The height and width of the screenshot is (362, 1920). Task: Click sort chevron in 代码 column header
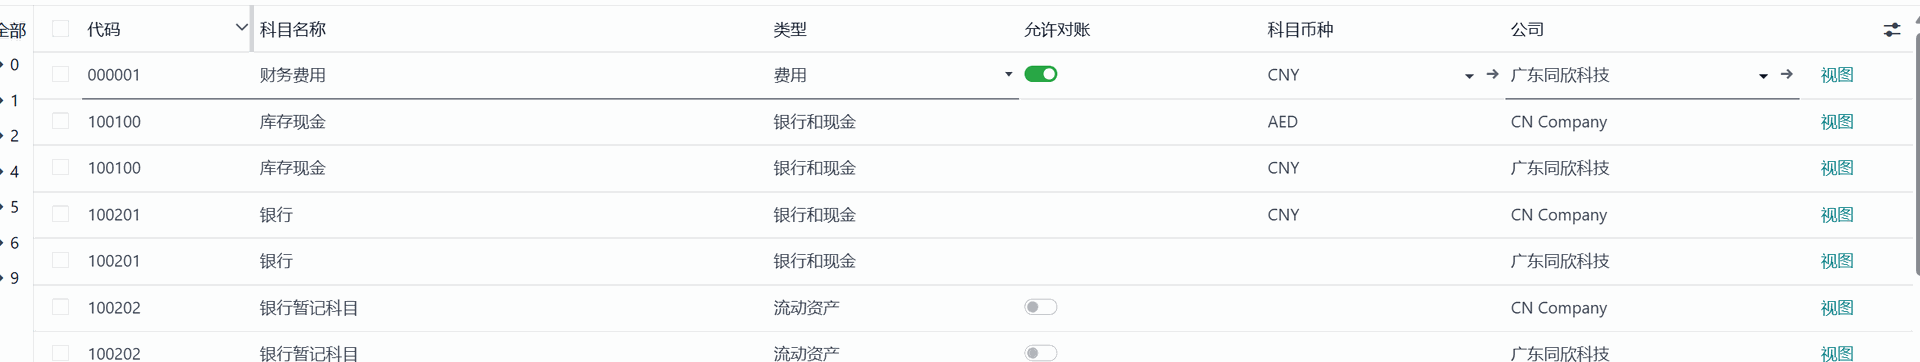point(241,28)
